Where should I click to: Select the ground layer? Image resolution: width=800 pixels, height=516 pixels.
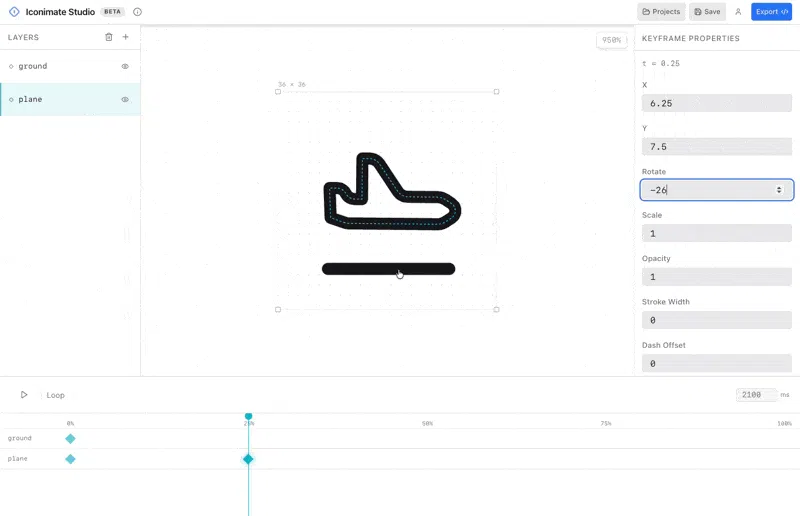point(70,66)
